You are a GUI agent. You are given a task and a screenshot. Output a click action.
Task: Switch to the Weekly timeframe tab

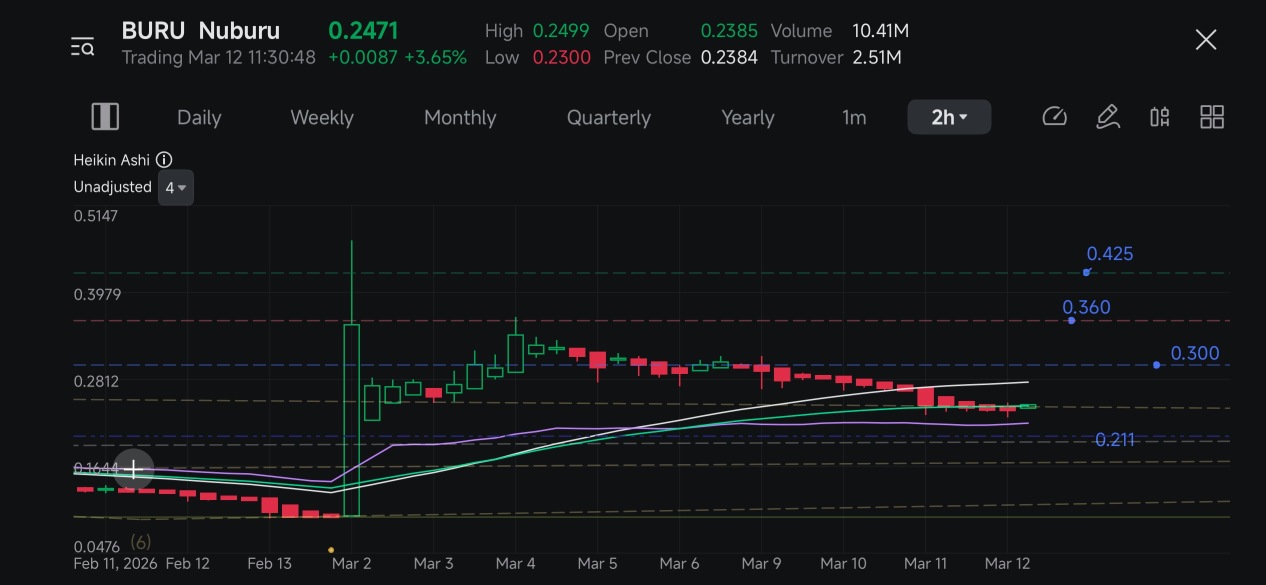(x=322, y=117)
